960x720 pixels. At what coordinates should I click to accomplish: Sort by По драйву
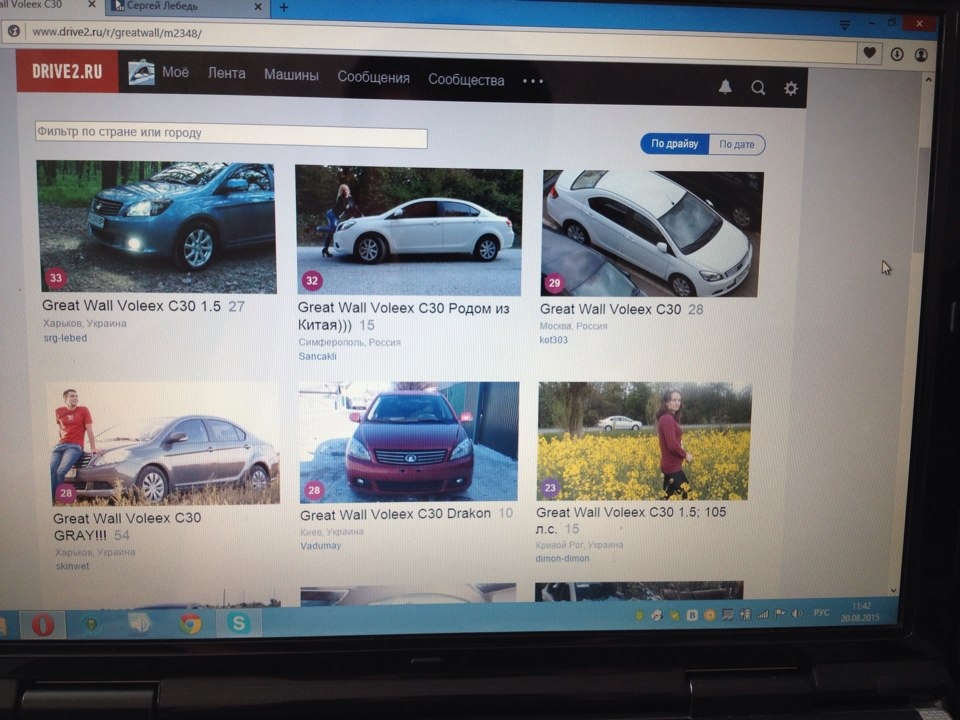pos(674,143)
